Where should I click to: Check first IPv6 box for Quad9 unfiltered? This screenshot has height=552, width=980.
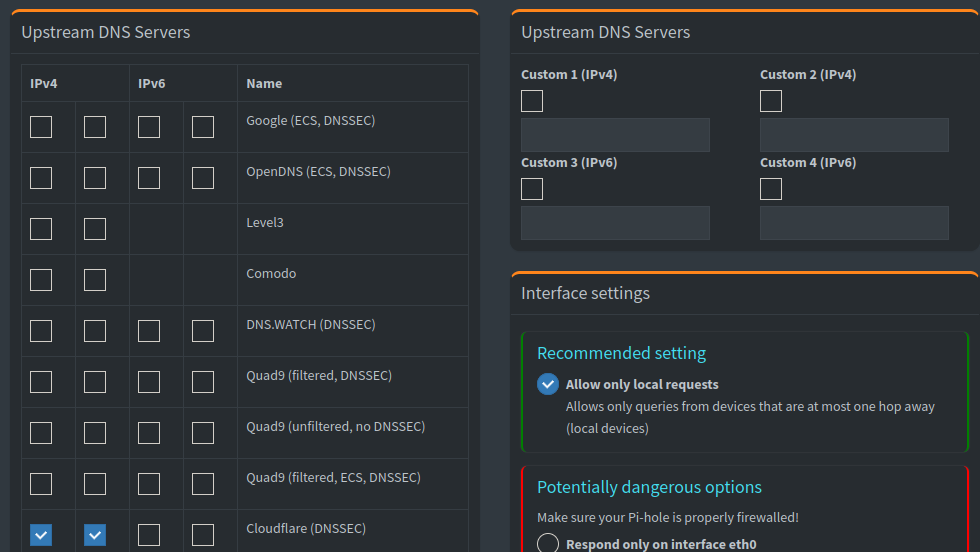pyautogui.click(x=149, y=433)
